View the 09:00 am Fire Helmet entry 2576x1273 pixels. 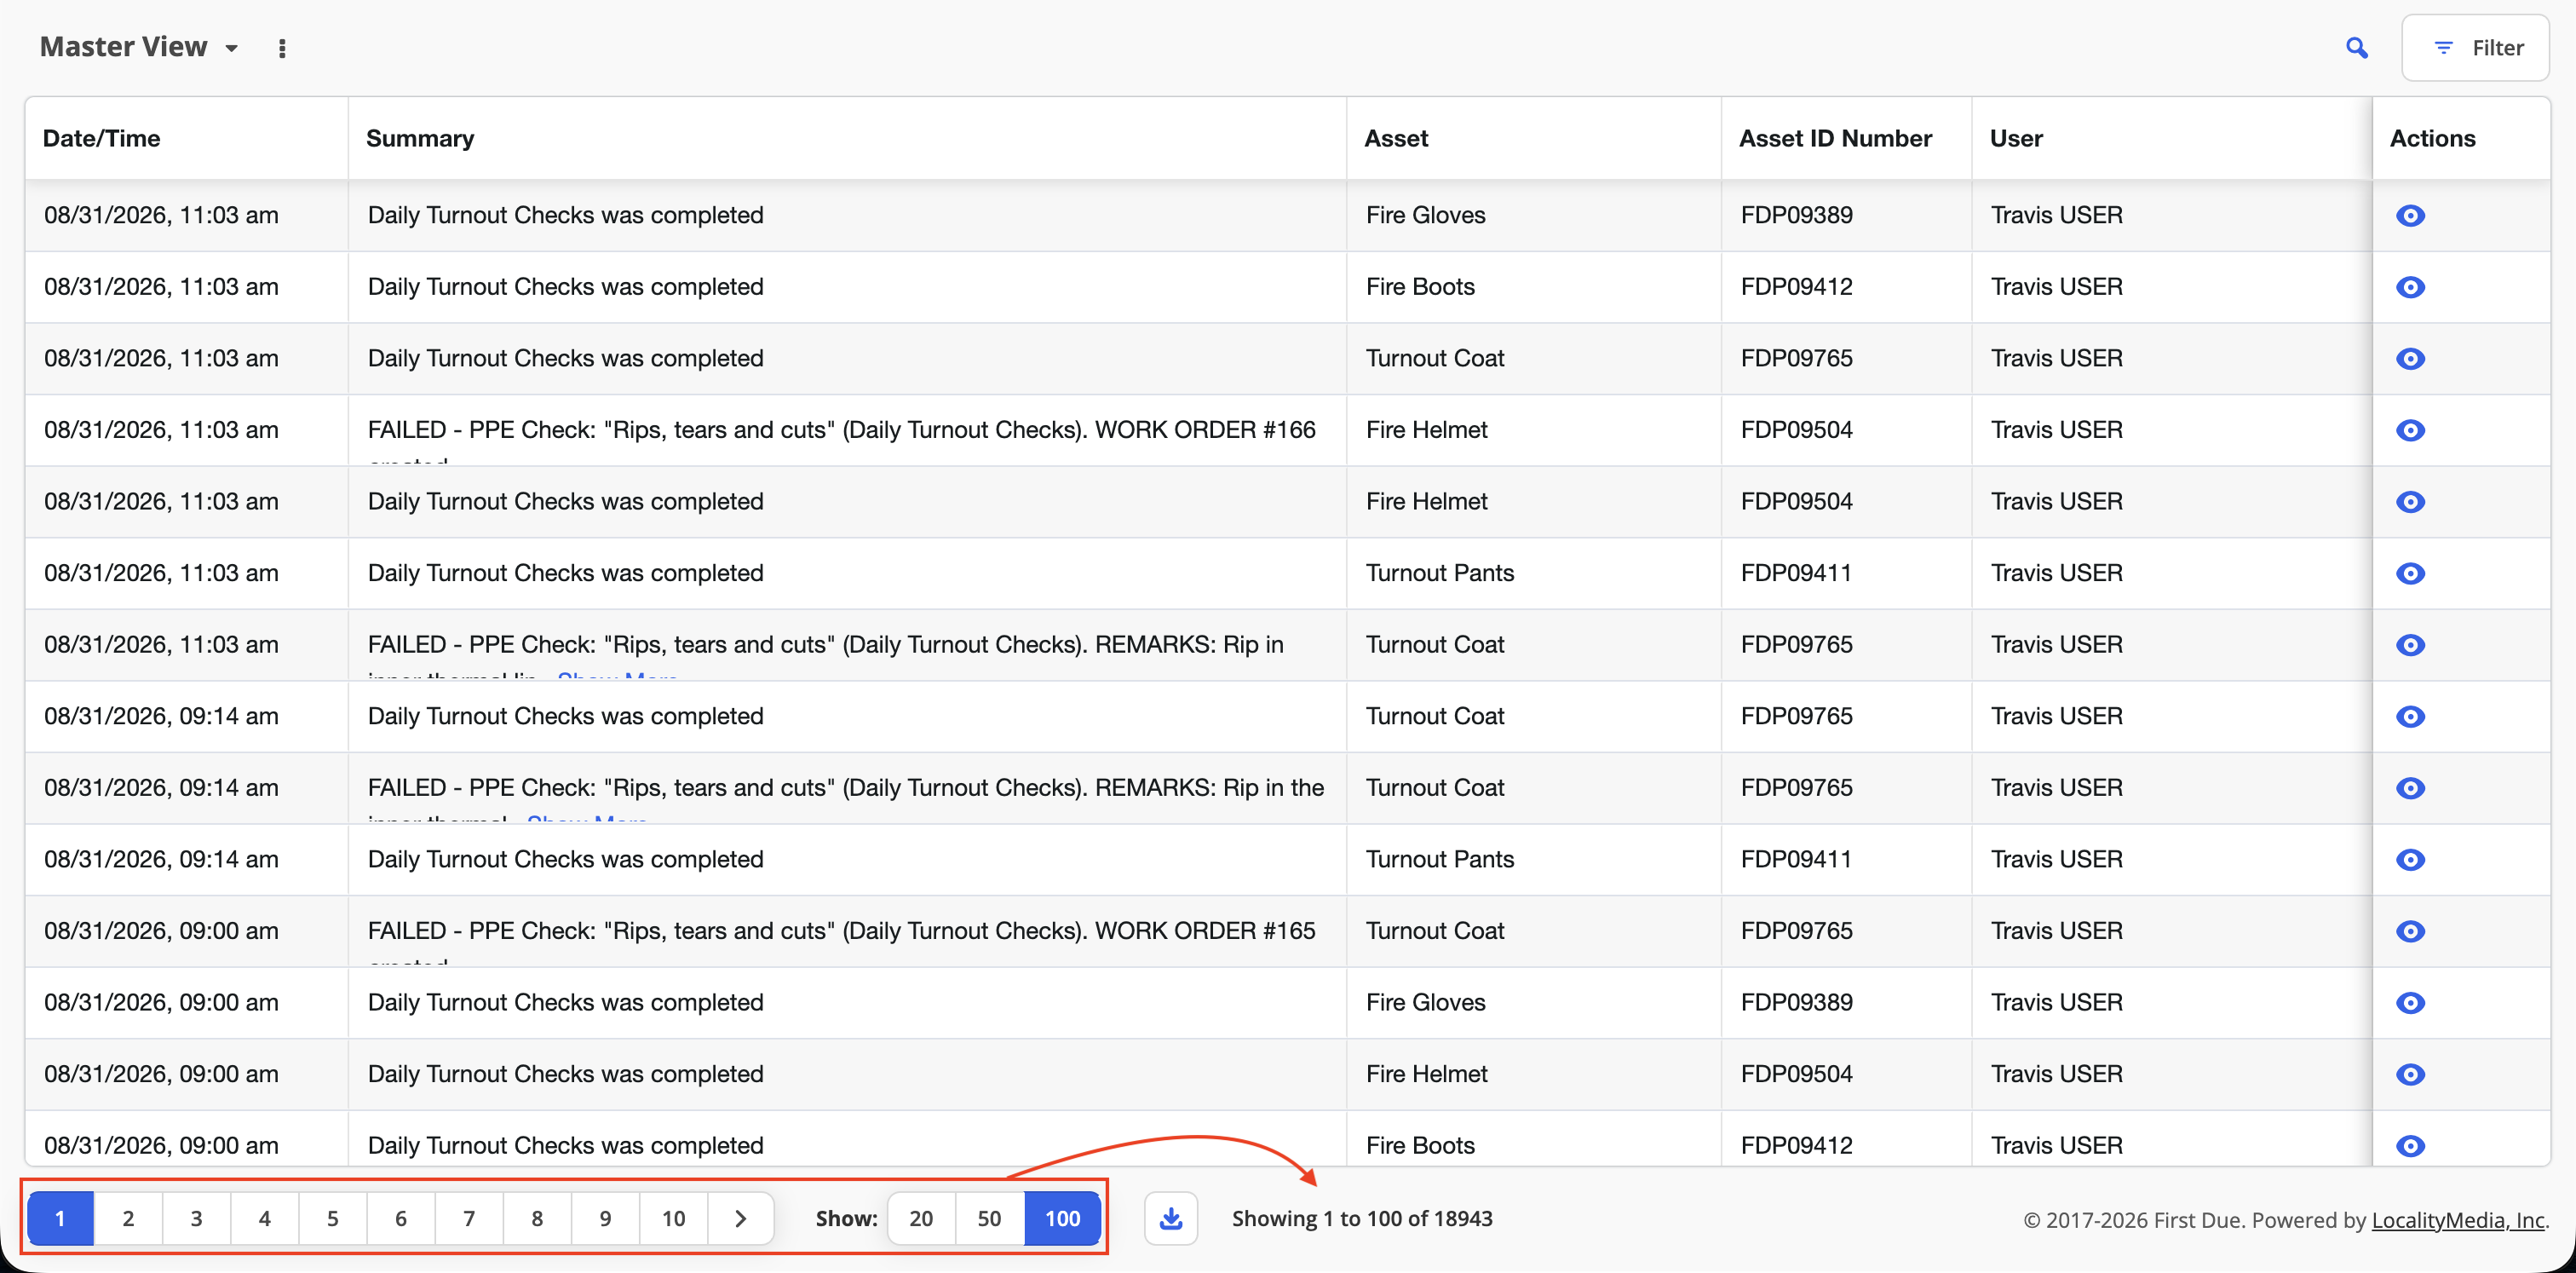click(2410, 1074)
